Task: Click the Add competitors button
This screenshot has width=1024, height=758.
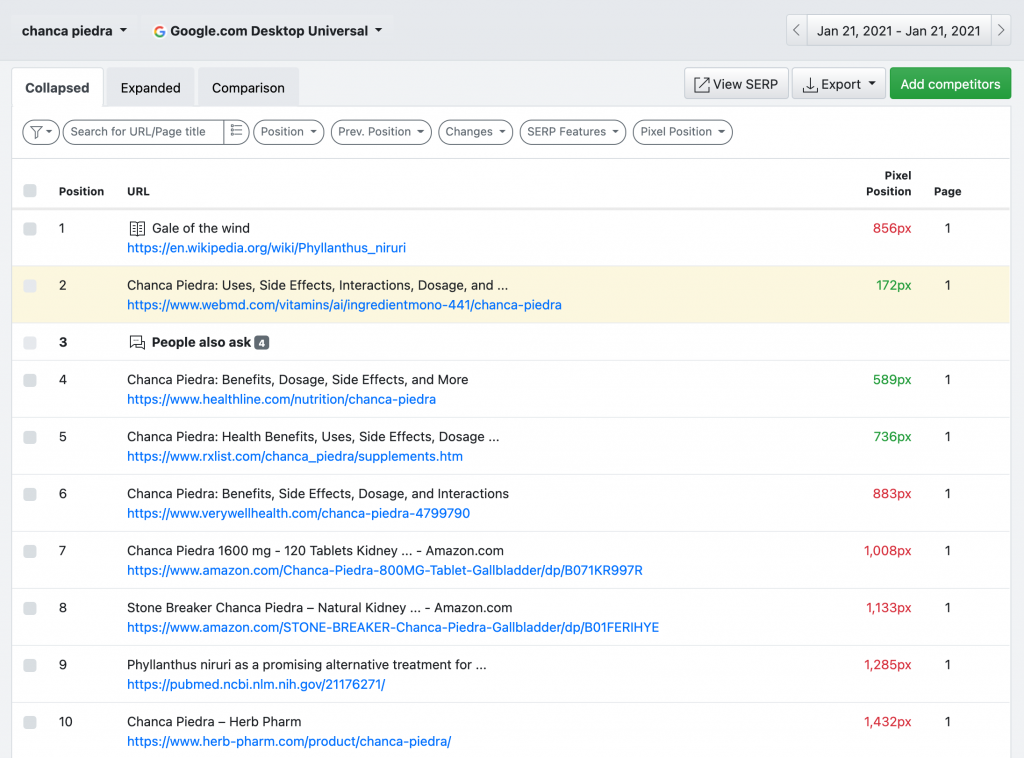Action: click(x=950, y=84)
